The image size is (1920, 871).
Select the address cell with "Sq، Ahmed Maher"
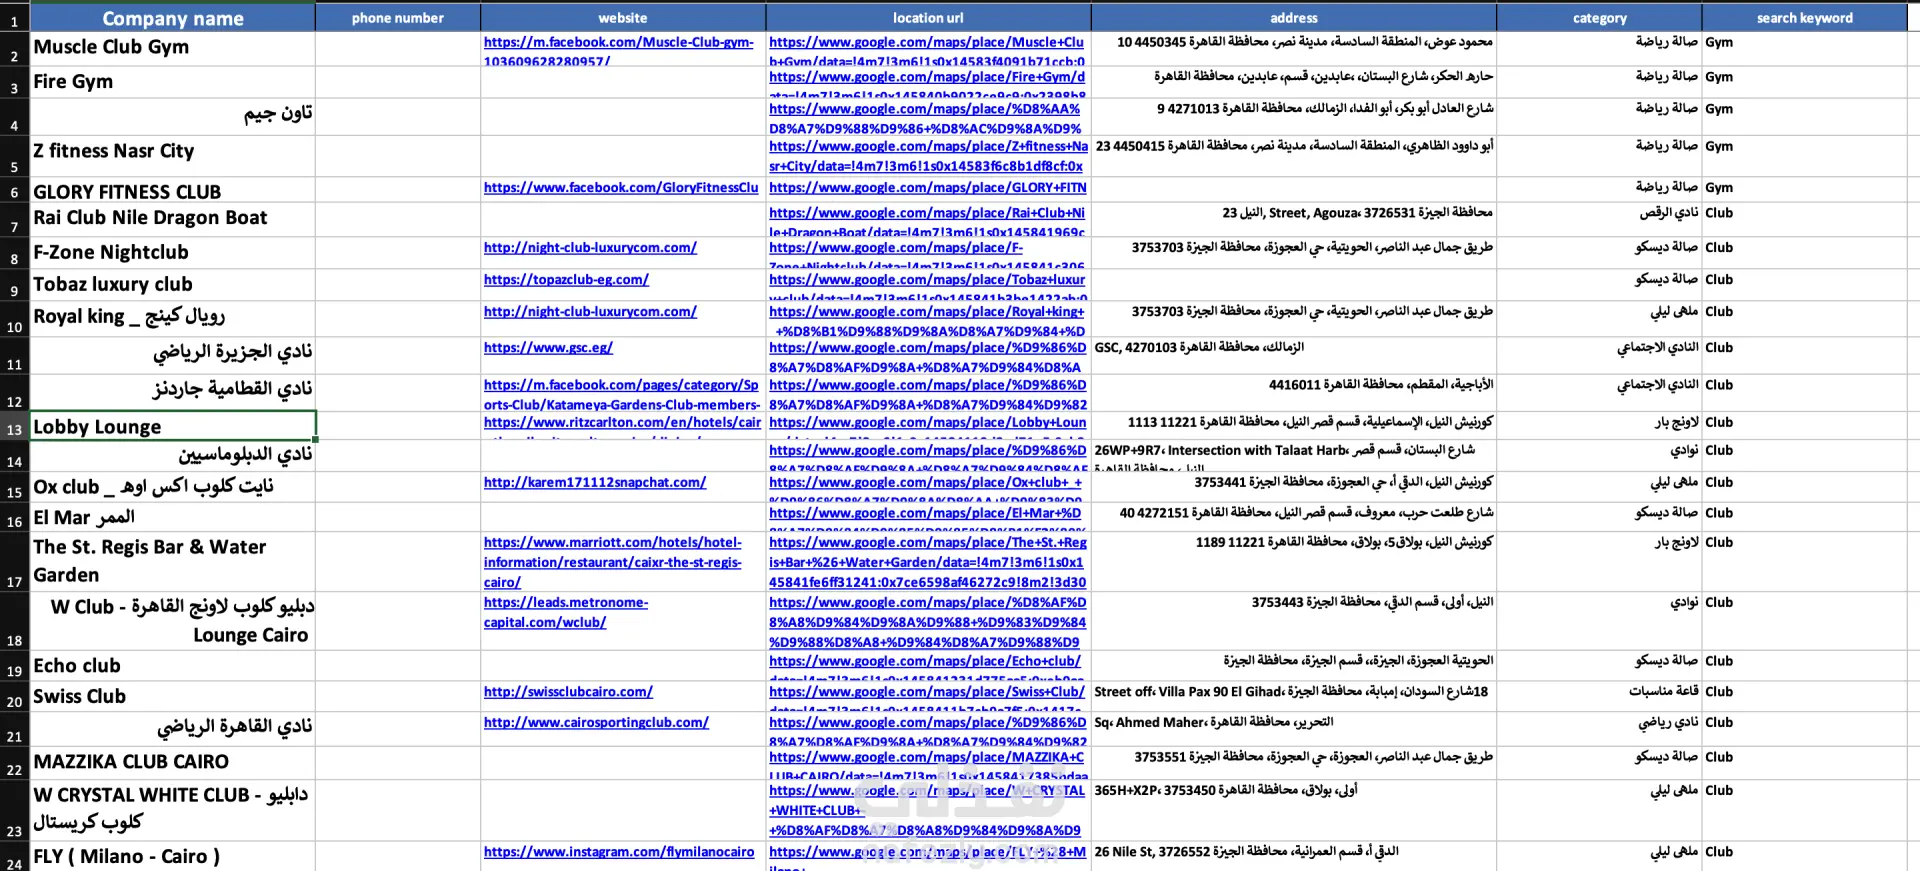(x=1294, y=729)
